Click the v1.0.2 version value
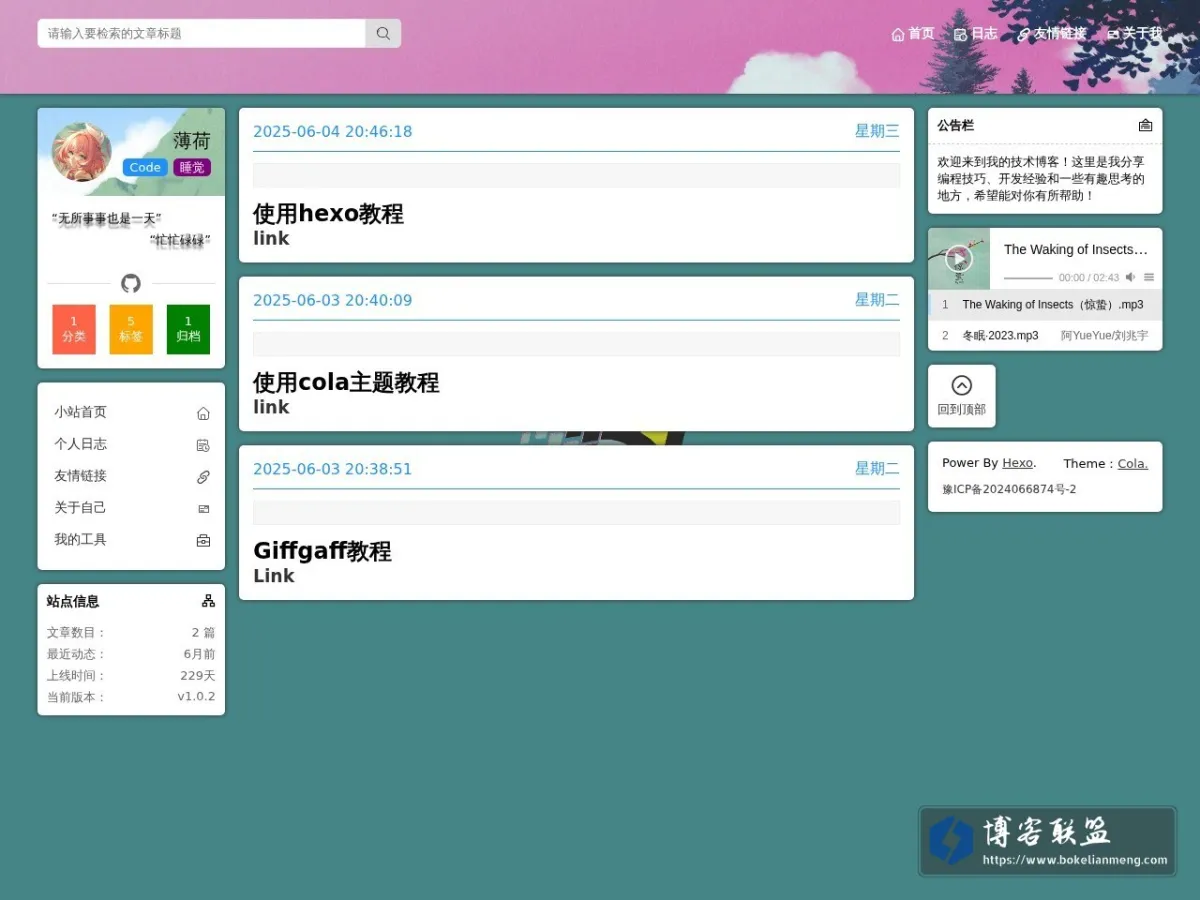This screenshot has width=1200, height=900. pyautogui.click(x=196, y=697)
